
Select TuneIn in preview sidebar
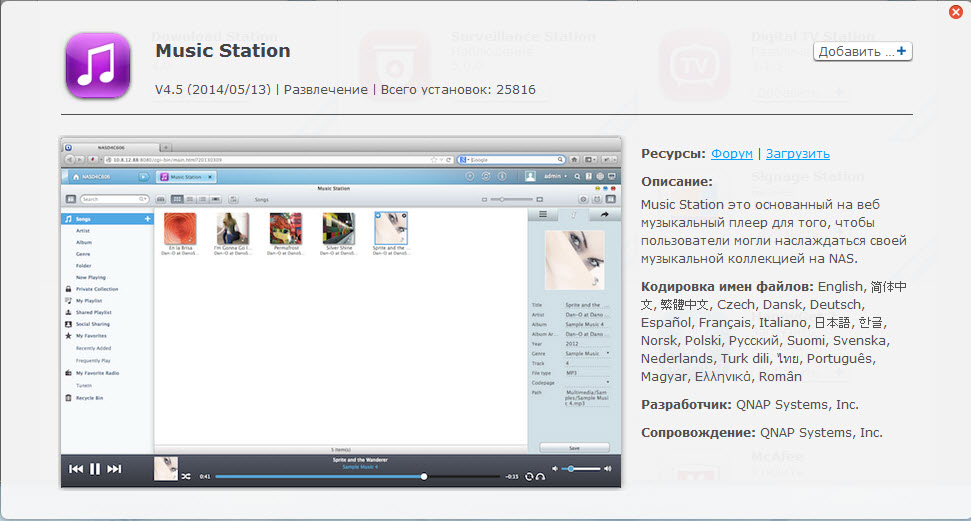[x=84, y=385]
